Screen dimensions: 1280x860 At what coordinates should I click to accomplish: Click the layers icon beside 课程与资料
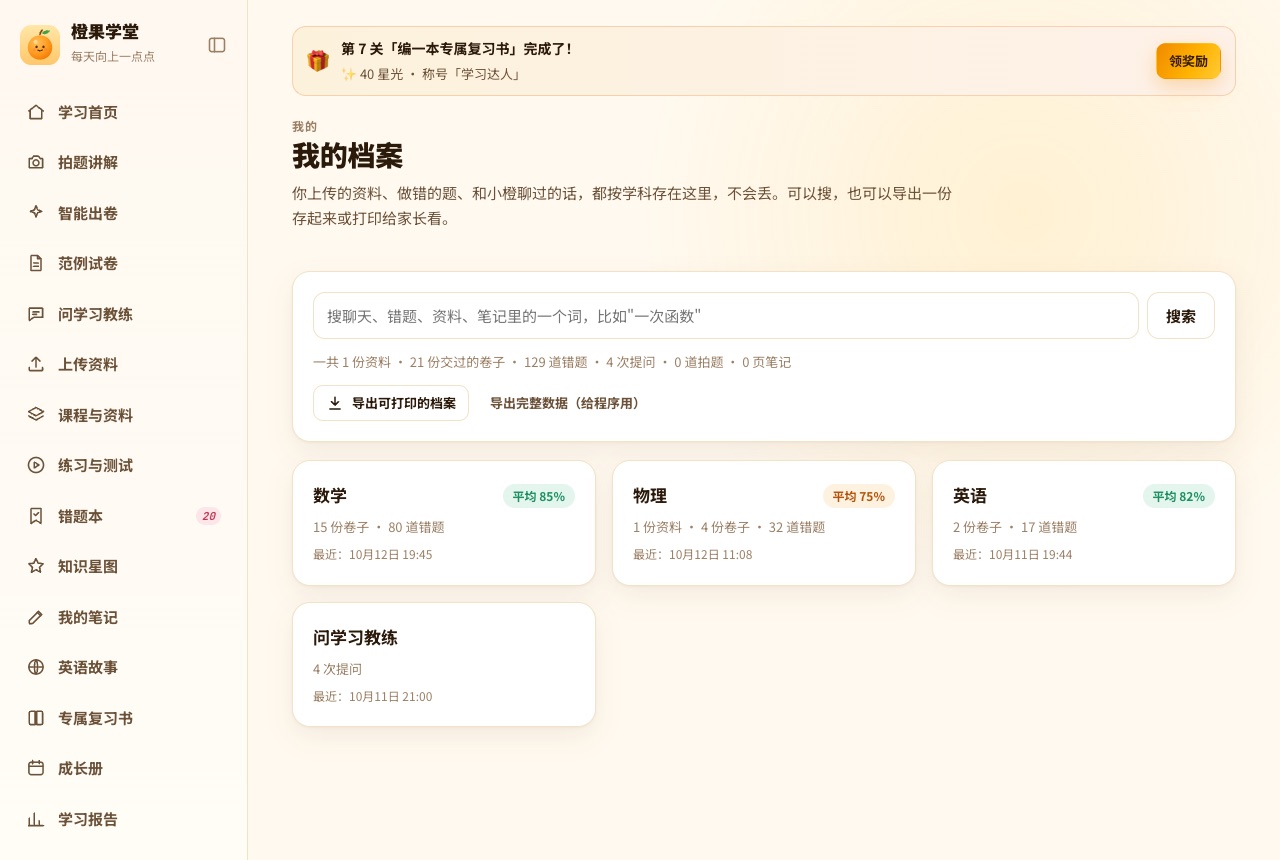36,415
